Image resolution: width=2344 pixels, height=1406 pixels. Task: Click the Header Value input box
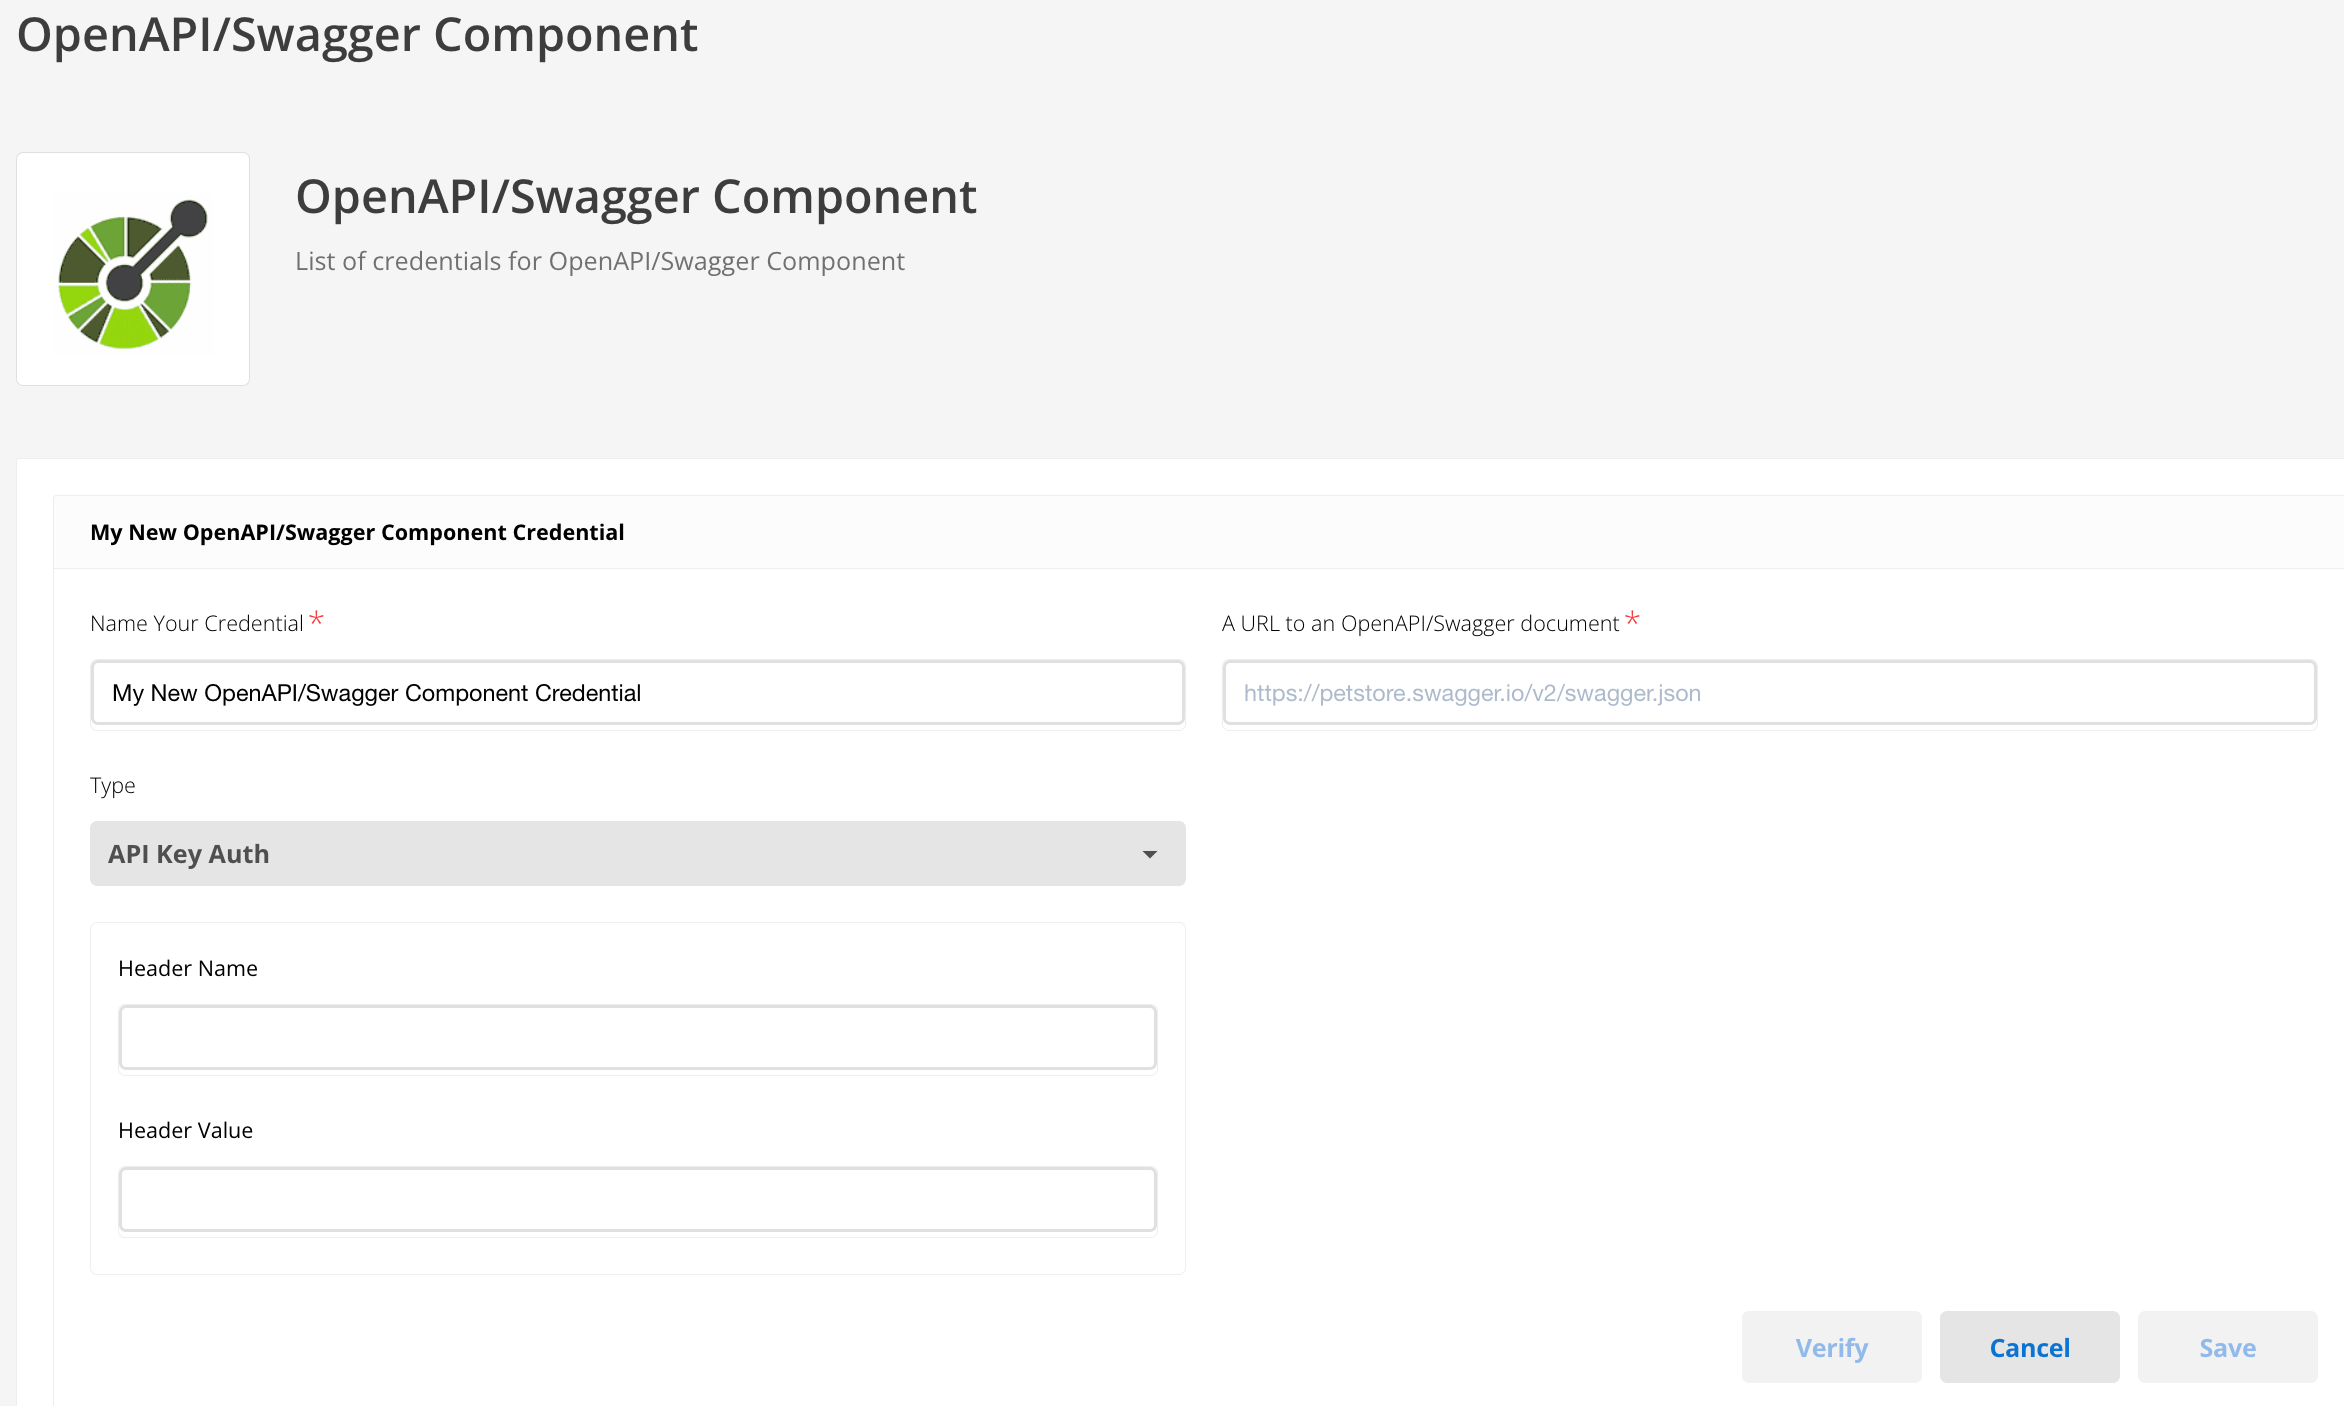(638, 1200)
